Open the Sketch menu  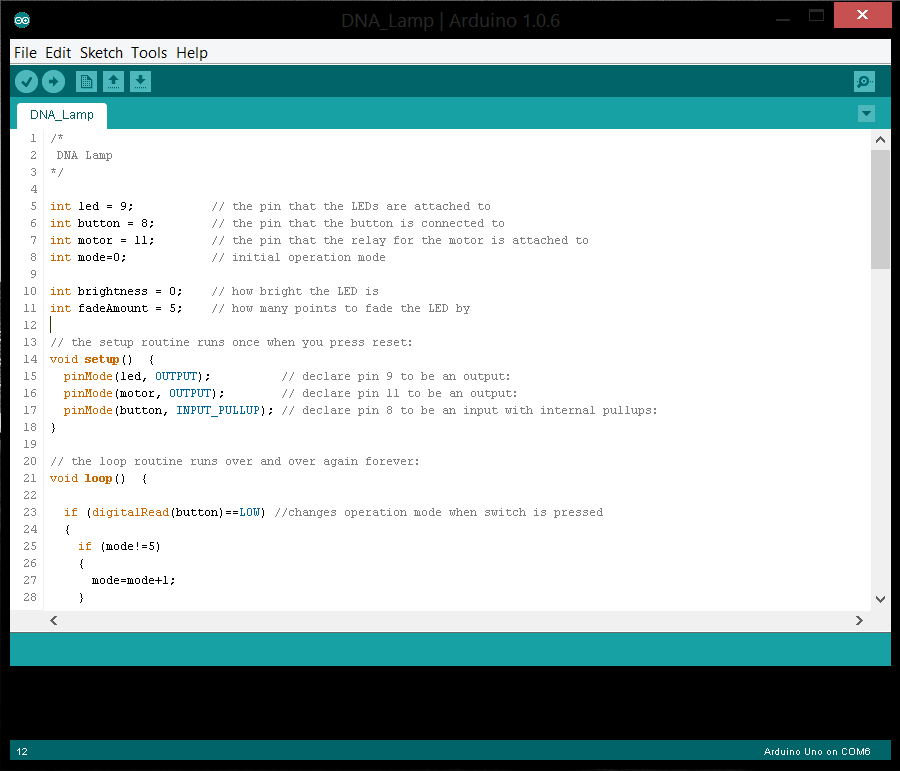coord(101,53)
